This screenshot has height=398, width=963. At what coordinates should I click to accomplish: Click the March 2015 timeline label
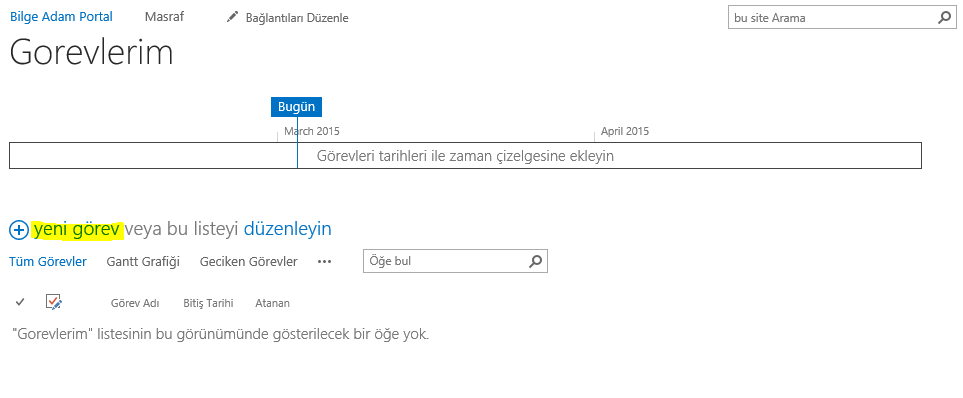coord(312,131)
